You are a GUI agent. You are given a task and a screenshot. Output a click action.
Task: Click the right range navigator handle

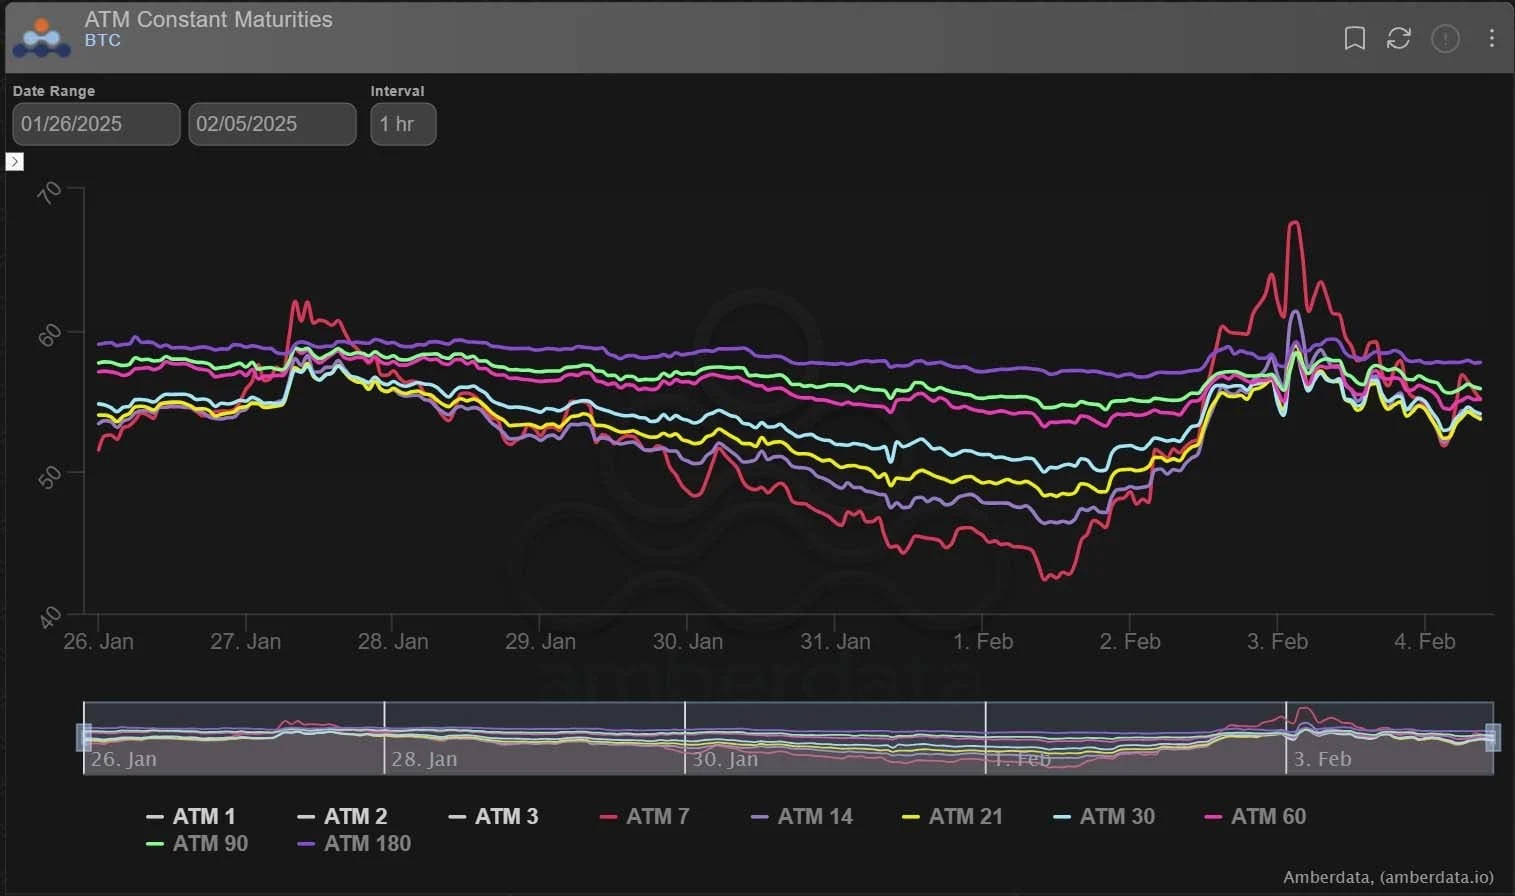pyautogui.click(x=1493, y=738)
